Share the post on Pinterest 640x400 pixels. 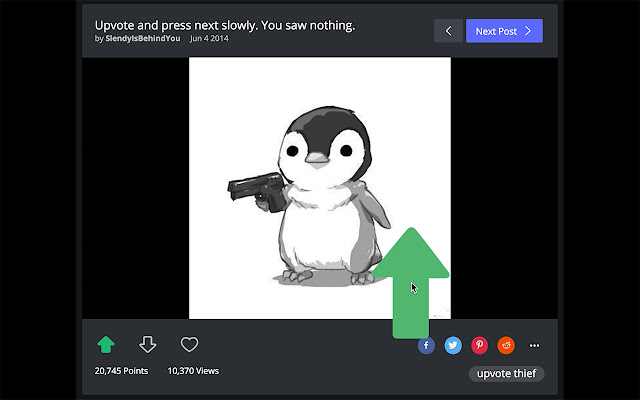pyautogui.click(x=480, y=345)
